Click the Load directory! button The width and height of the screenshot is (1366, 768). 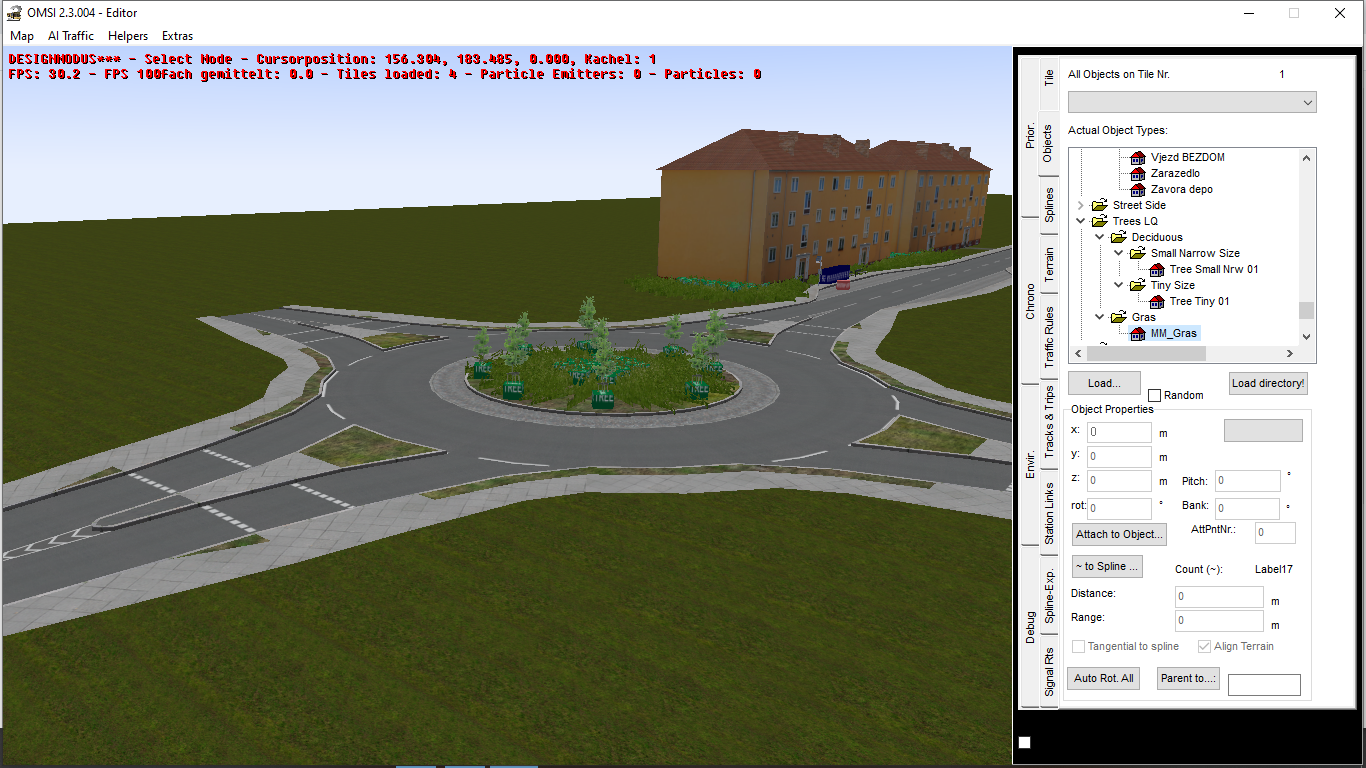point(1268,384)
